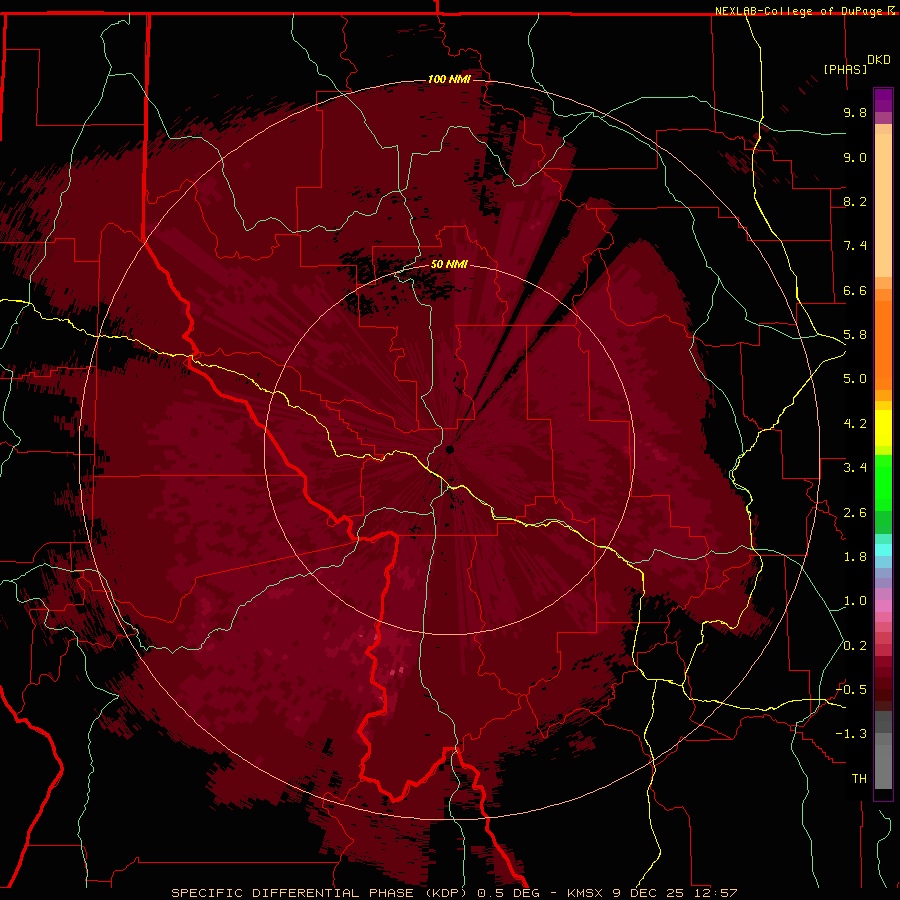Click the "SPECIFIC DIFFERENTIAL PHASE (KDP)" product title
The width and height of the screenshot is (900, 900).
point(319,893)
